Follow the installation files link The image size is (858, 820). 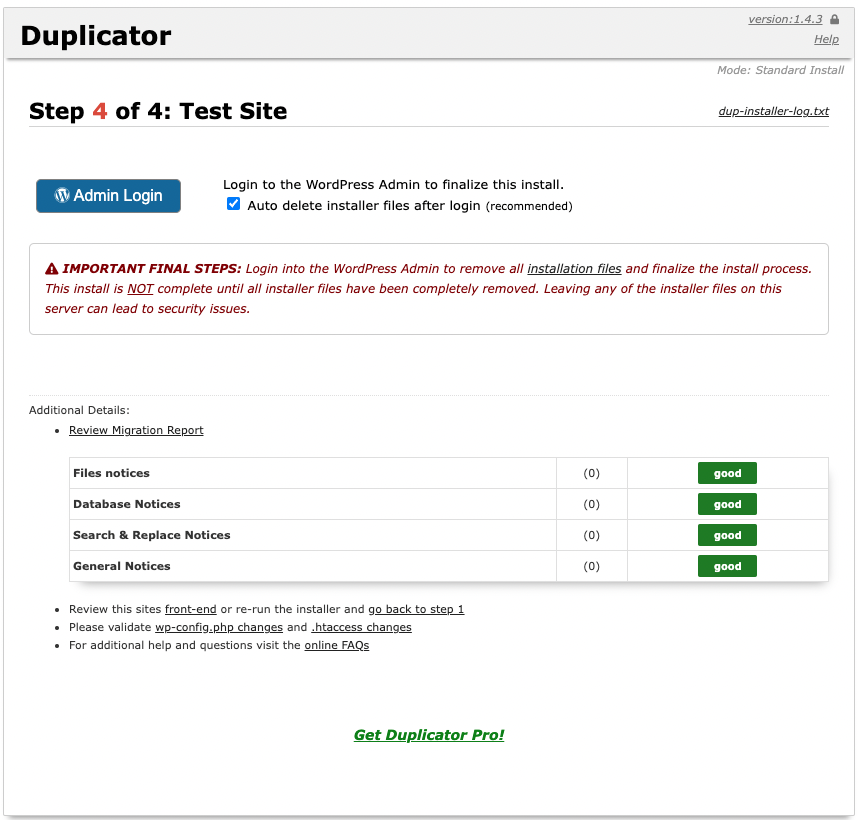click(x=574, y=269)
